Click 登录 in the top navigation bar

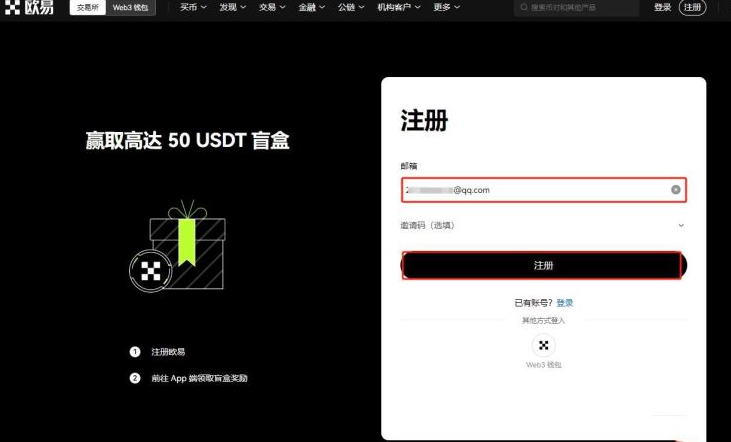[x=662, y=8]
